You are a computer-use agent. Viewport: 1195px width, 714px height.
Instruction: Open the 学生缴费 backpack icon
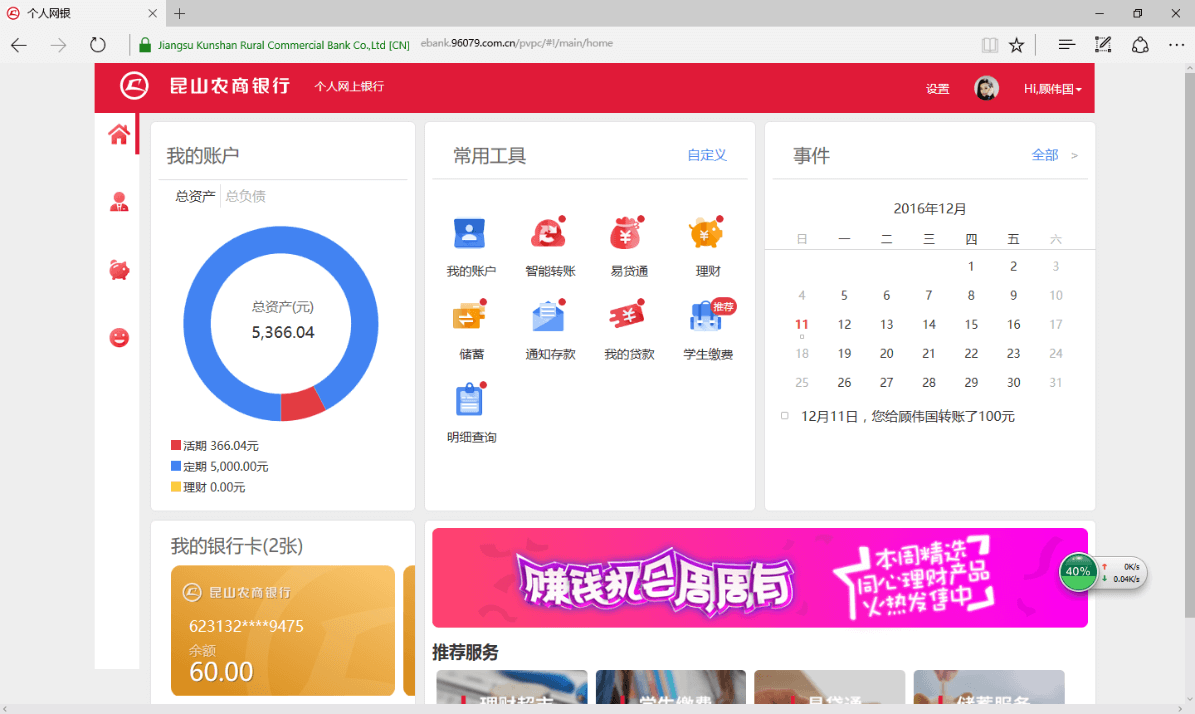tap(707, 317)
